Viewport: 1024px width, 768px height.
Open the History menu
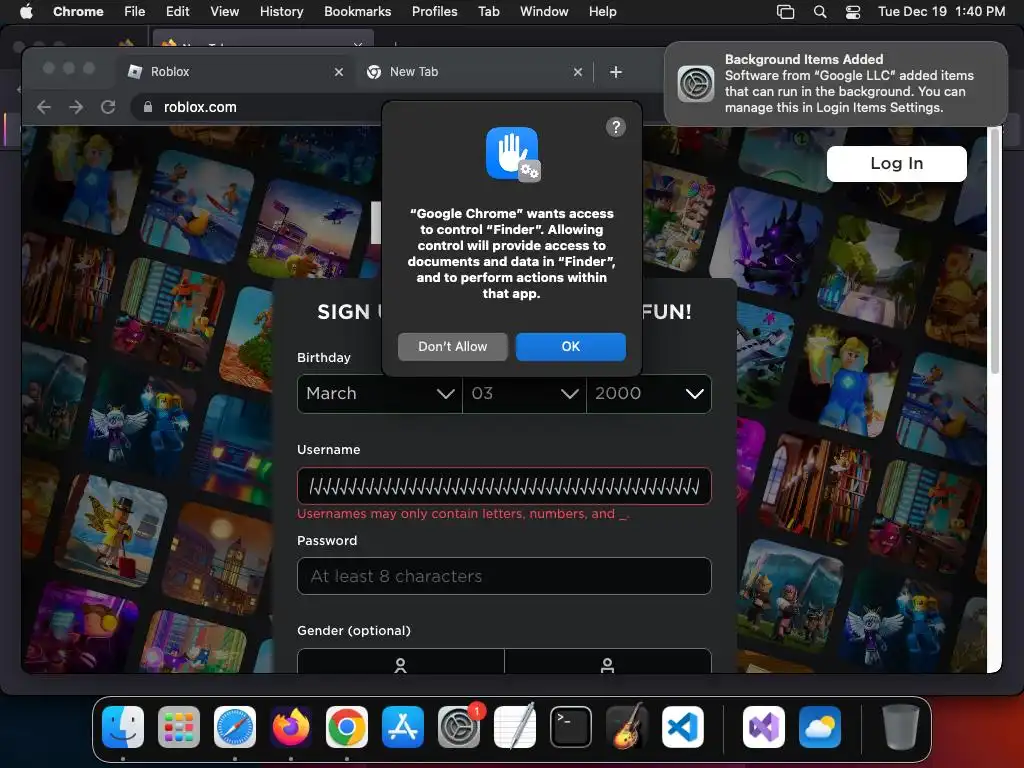click(x=281, y=12)
